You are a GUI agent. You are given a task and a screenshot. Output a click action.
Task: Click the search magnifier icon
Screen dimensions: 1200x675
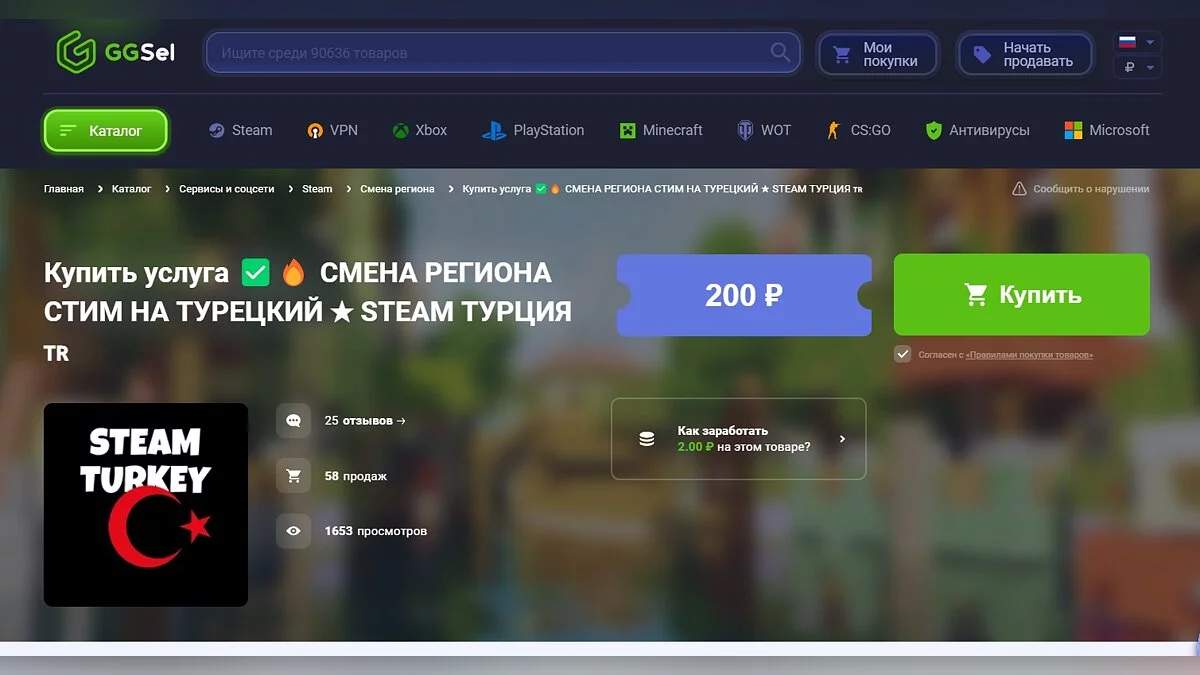pyautogui.click(x=780, y=52)
